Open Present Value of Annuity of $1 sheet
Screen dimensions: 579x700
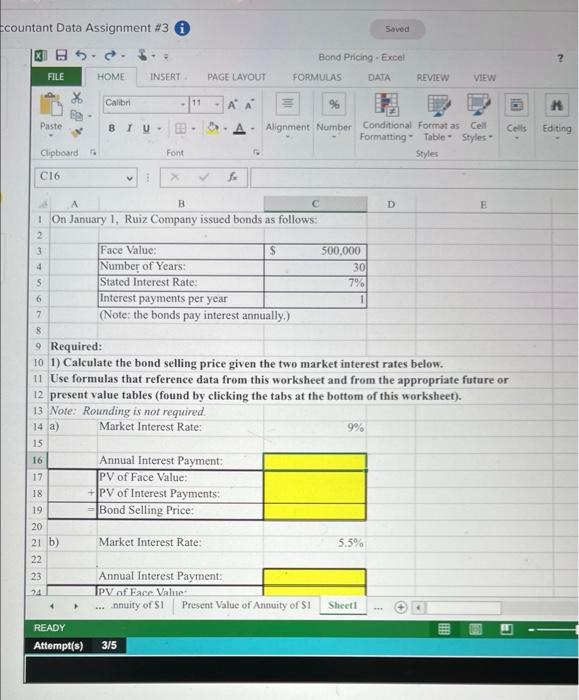[246, 605]
